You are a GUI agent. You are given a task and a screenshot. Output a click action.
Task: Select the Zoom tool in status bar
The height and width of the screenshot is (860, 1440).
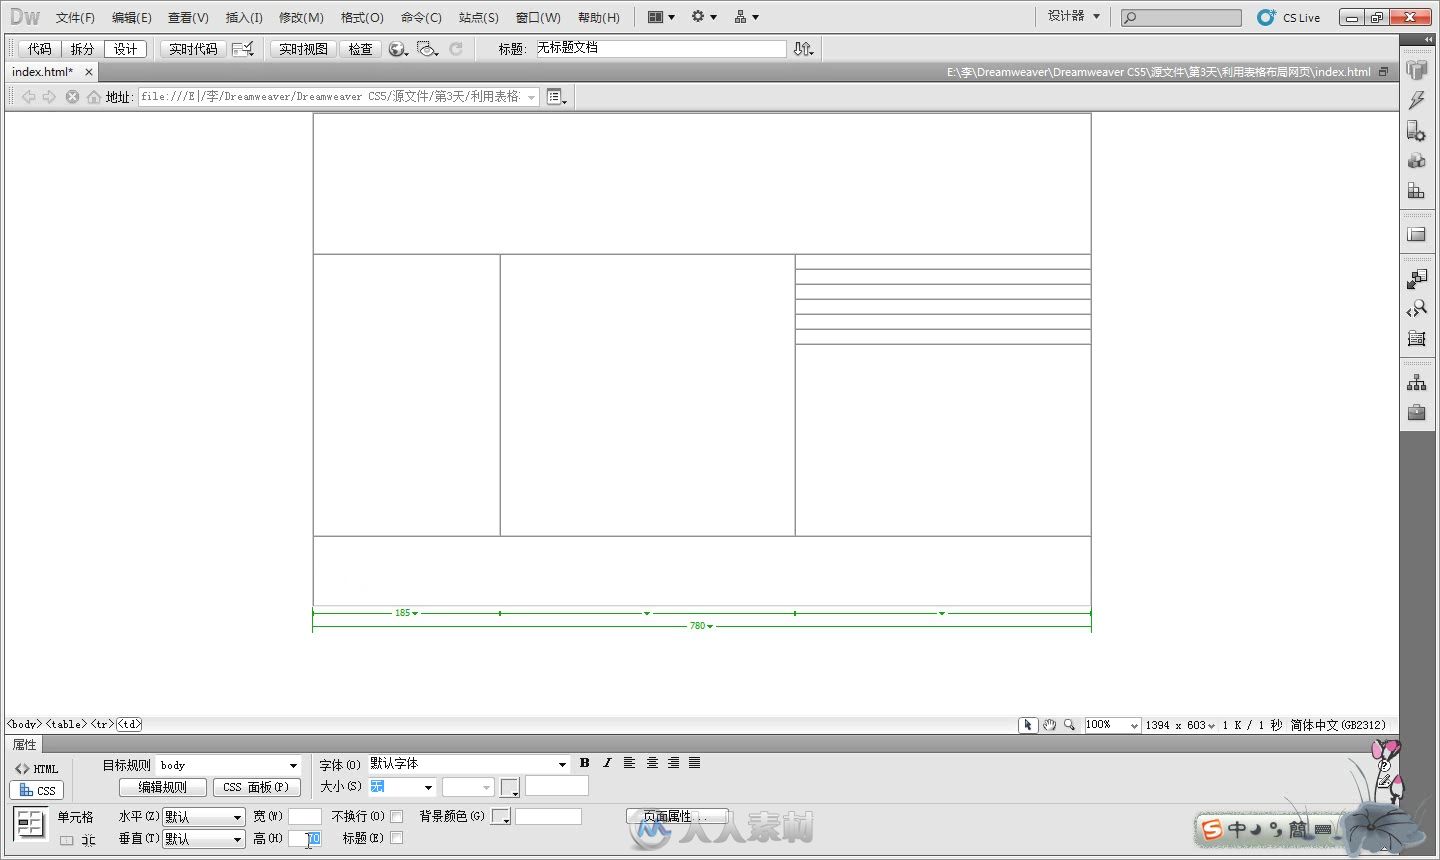1069,725
